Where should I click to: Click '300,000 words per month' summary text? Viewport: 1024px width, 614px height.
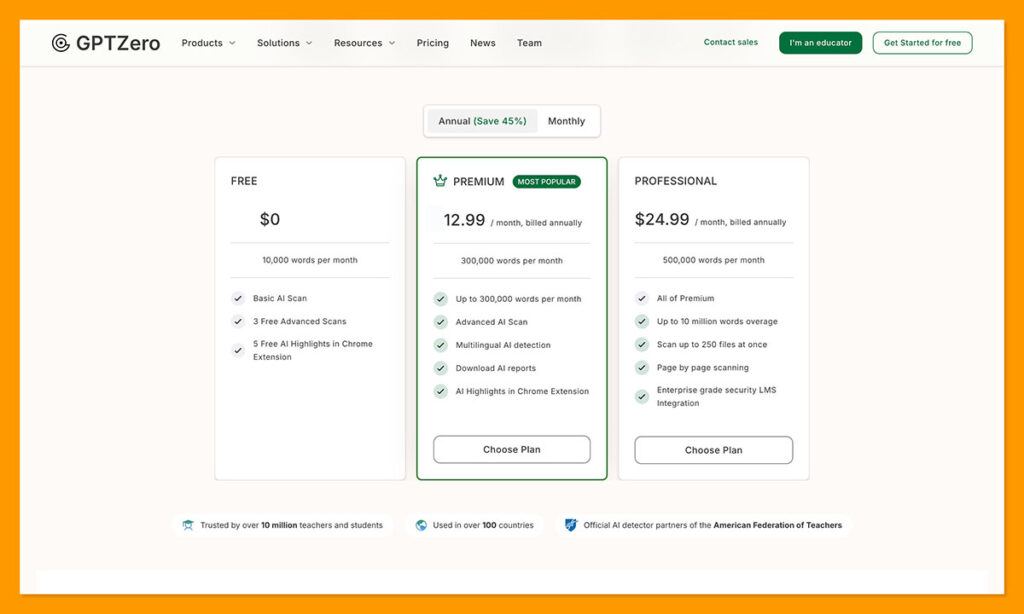tap(511, 261)
